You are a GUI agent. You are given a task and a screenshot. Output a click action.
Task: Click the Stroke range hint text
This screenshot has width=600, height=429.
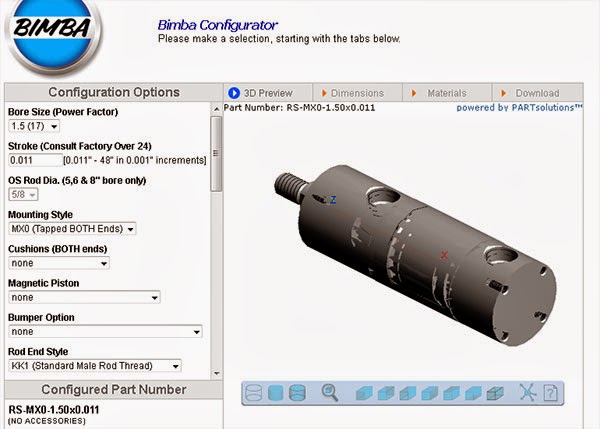pos(135,160)
